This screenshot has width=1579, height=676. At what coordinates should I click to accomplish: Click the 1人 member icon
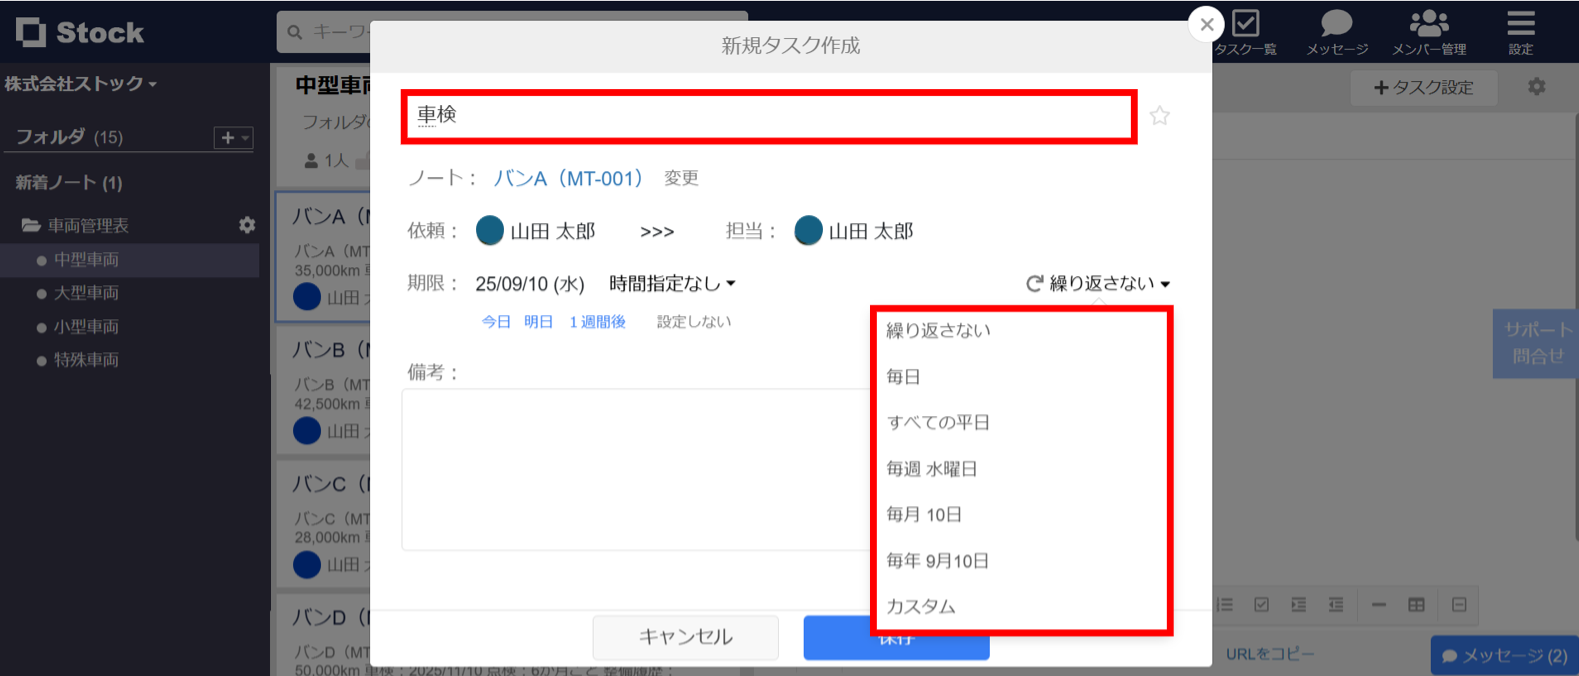(311, 160)
